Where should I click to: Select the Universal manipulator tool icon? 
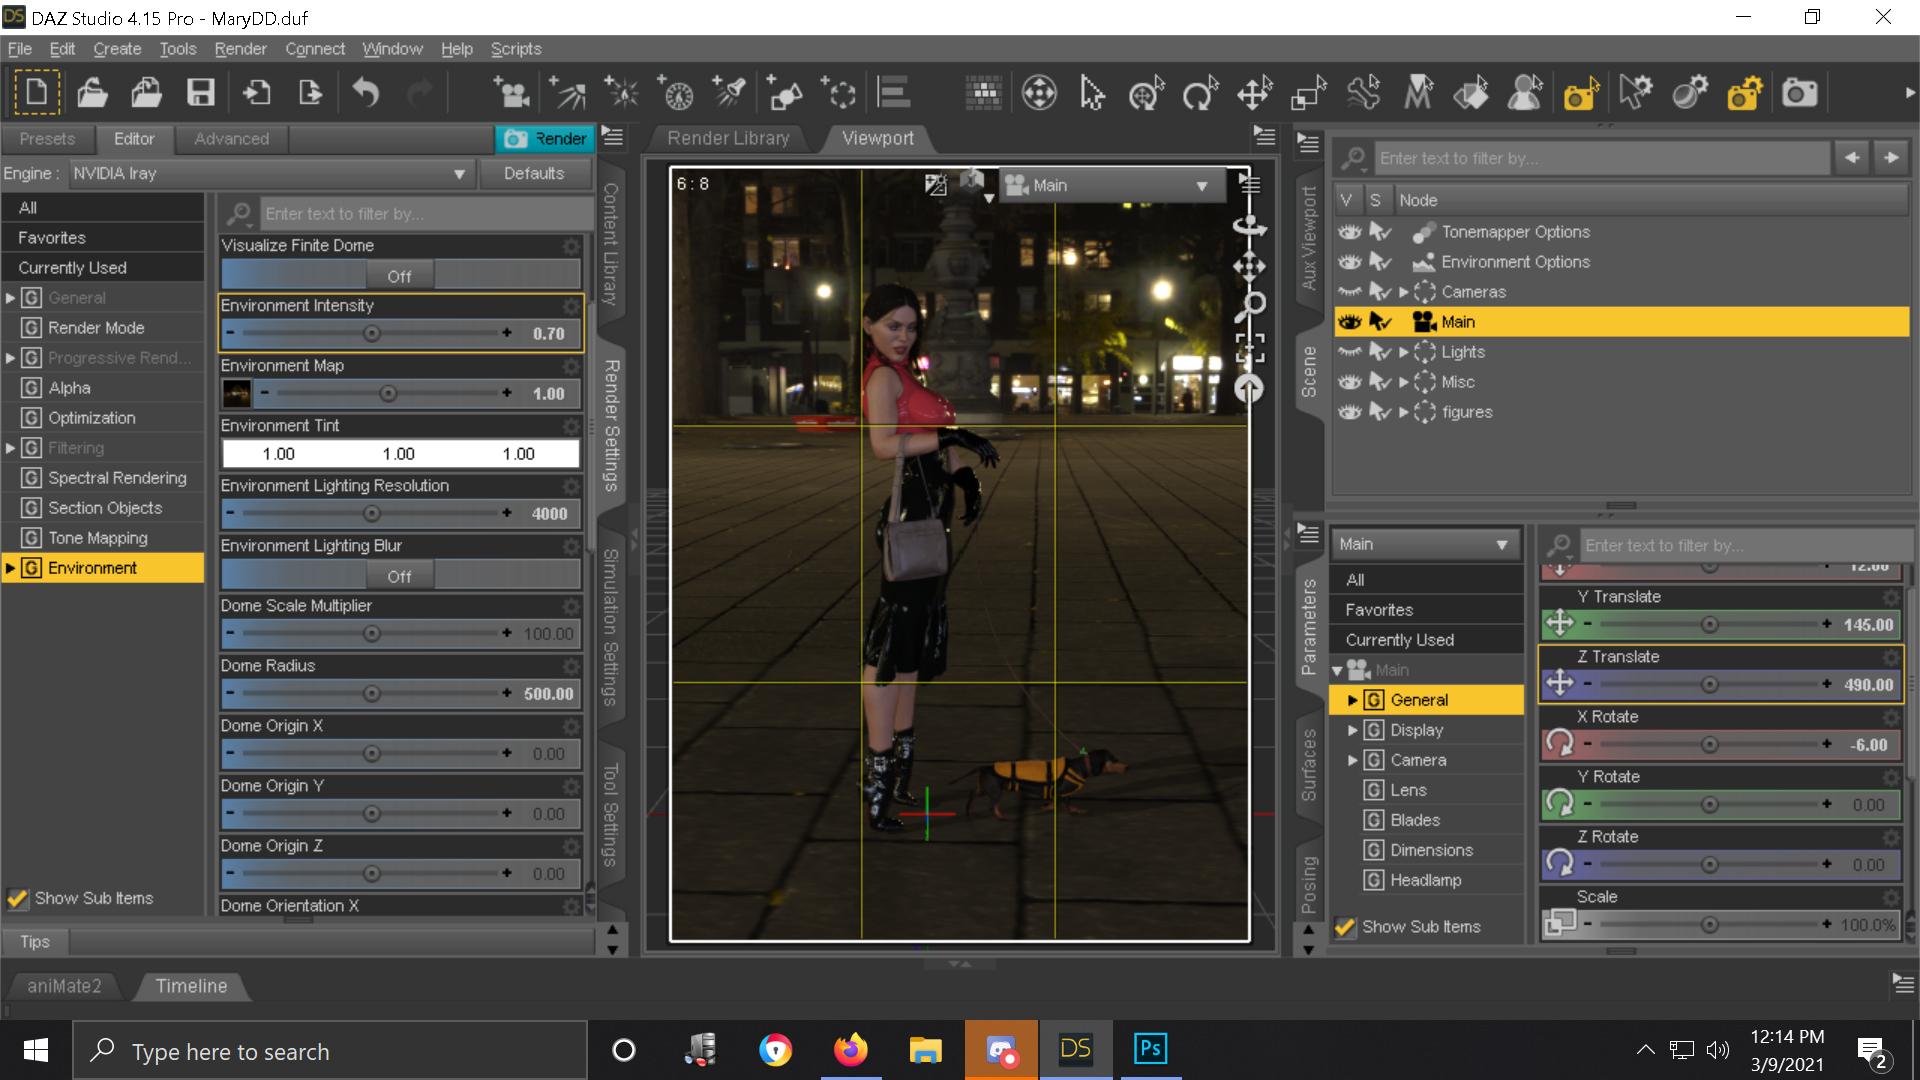(x=1146, y=94)
